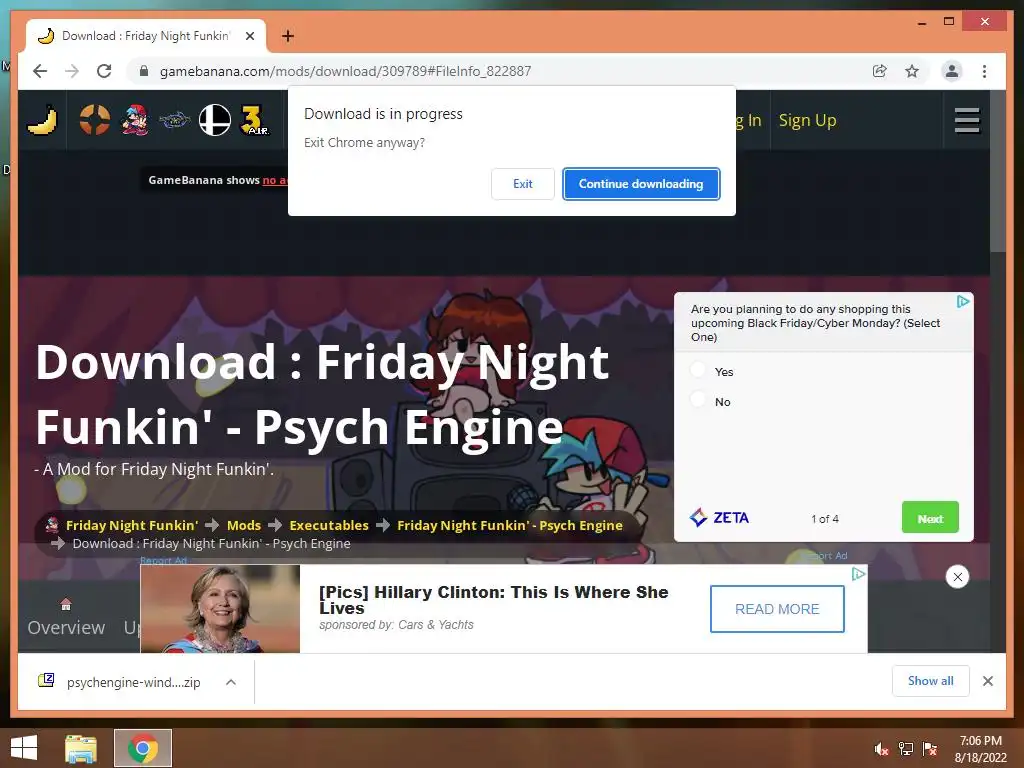Click the psychengine zip file icon

[x=46, y=681]
